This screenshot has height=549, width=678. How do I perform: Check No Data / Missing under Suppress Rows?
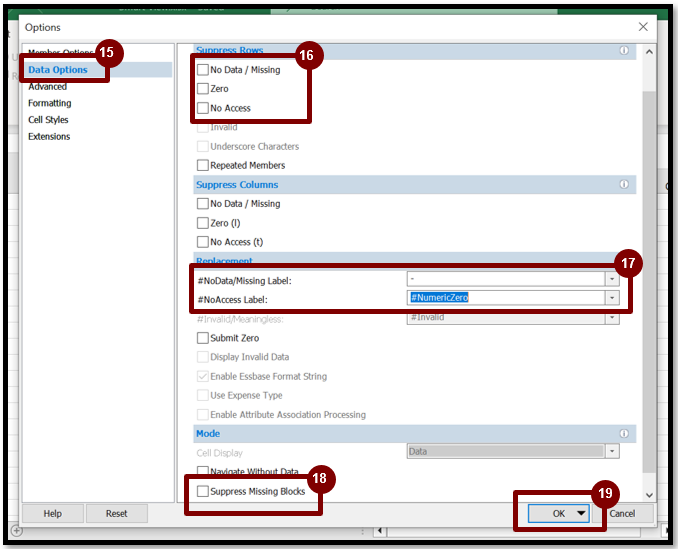202,70
